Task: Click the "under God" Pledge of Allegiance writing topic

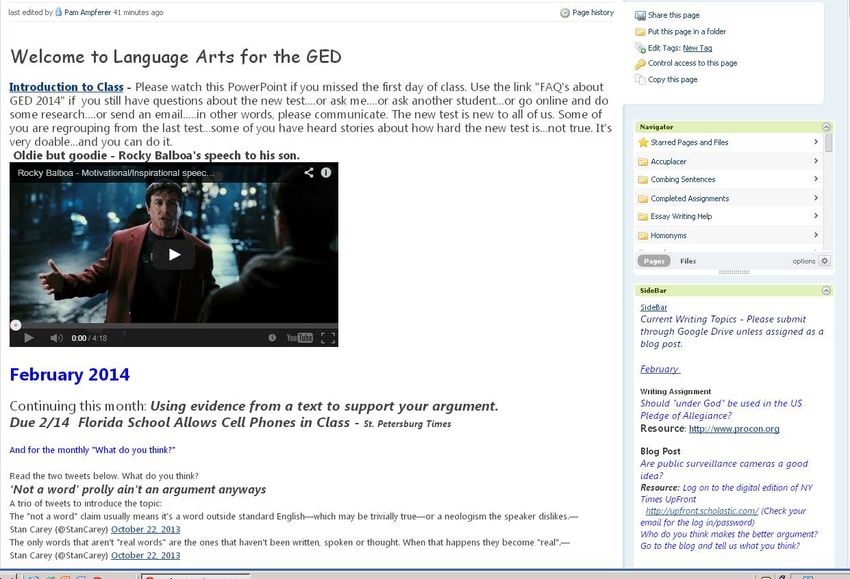Action: tap(720, 409)
